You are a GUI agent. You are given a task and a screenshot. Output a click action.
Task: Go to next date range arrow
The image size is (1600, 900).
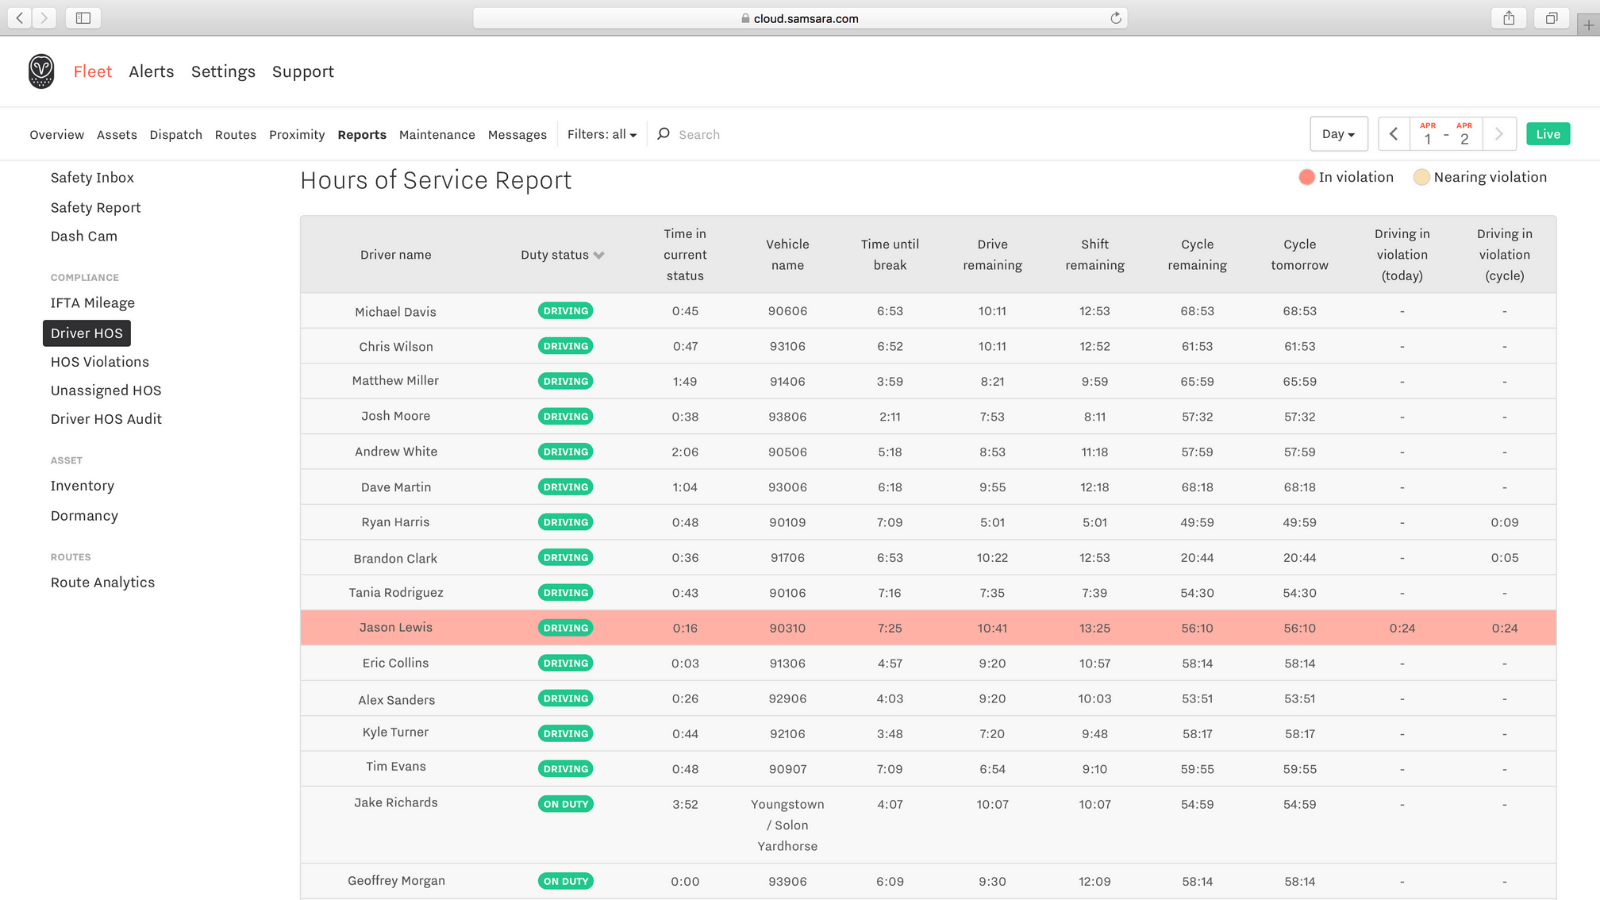point(1499,134)
